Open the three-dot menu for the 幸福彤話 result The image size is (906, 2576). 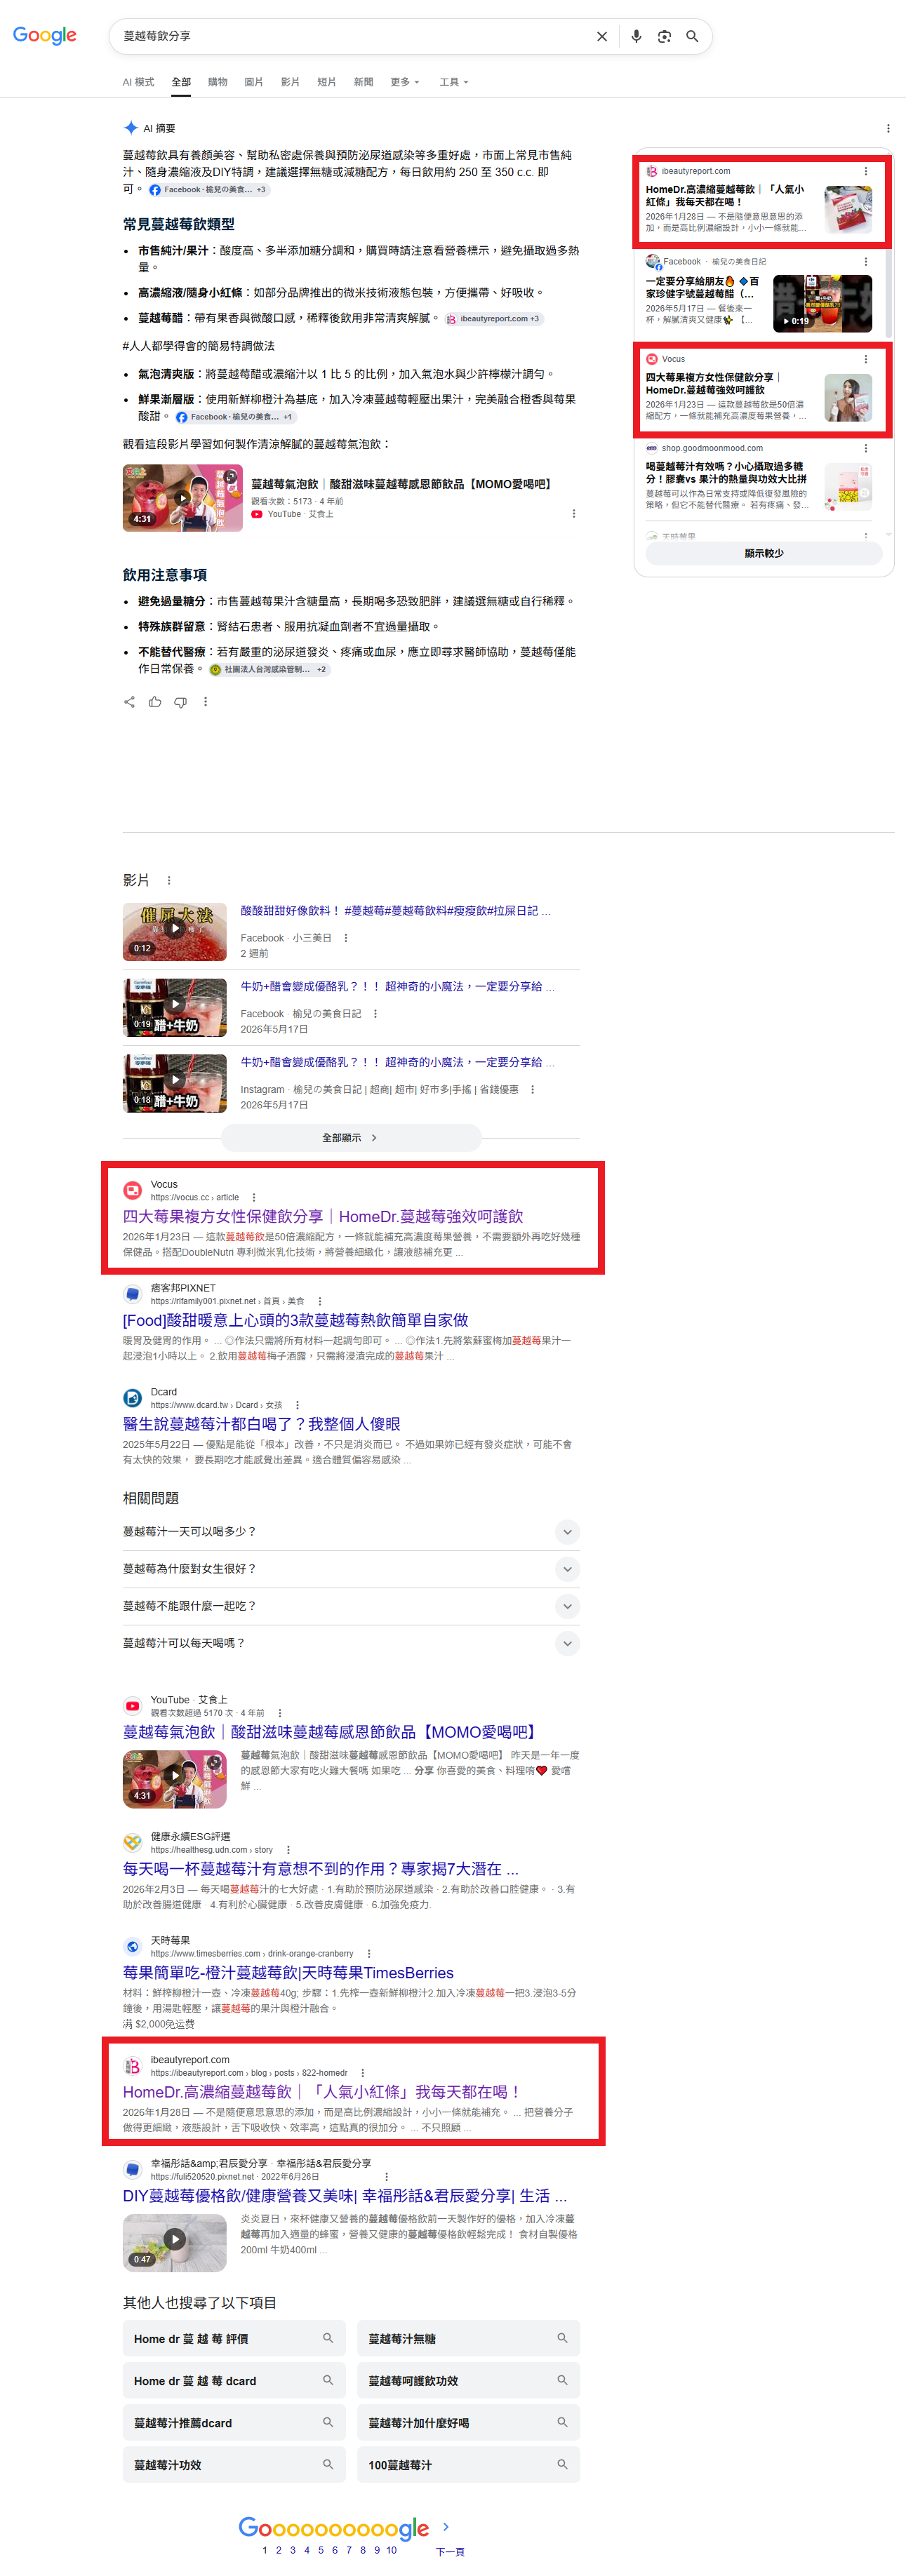tap(387, 2177)
